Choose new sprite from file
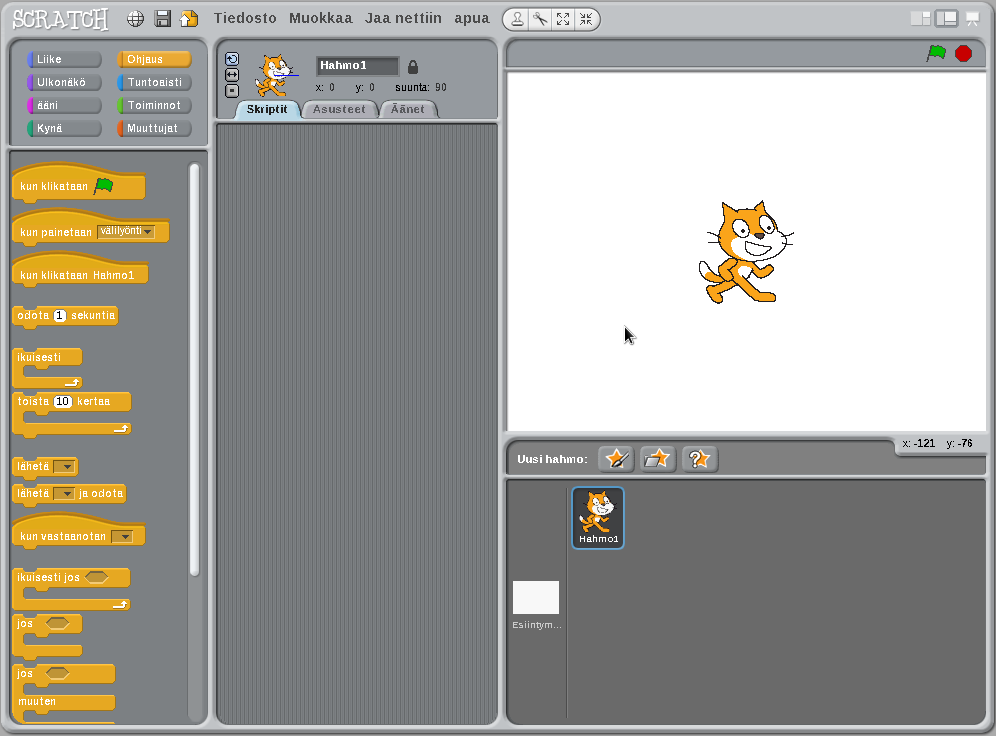The width and height of the screenshot is (996, 736). click(657, 458)
